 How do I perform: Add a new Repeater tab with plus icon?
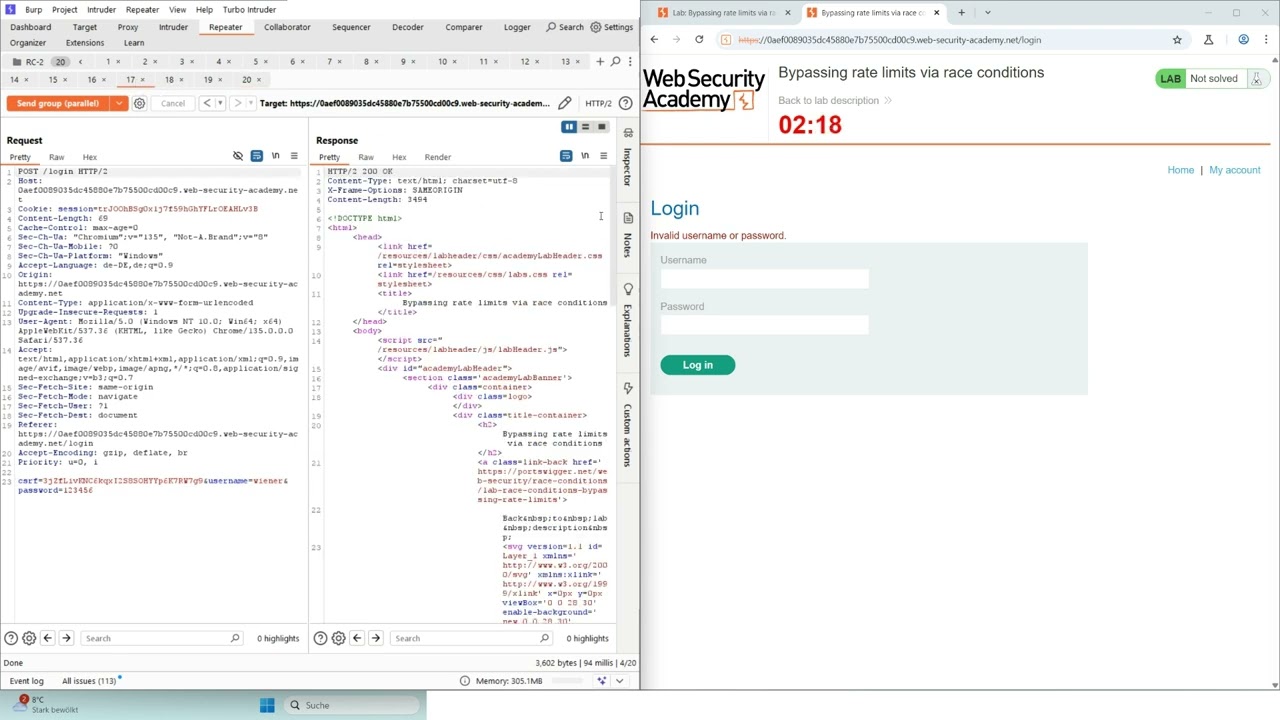(600, 62)
